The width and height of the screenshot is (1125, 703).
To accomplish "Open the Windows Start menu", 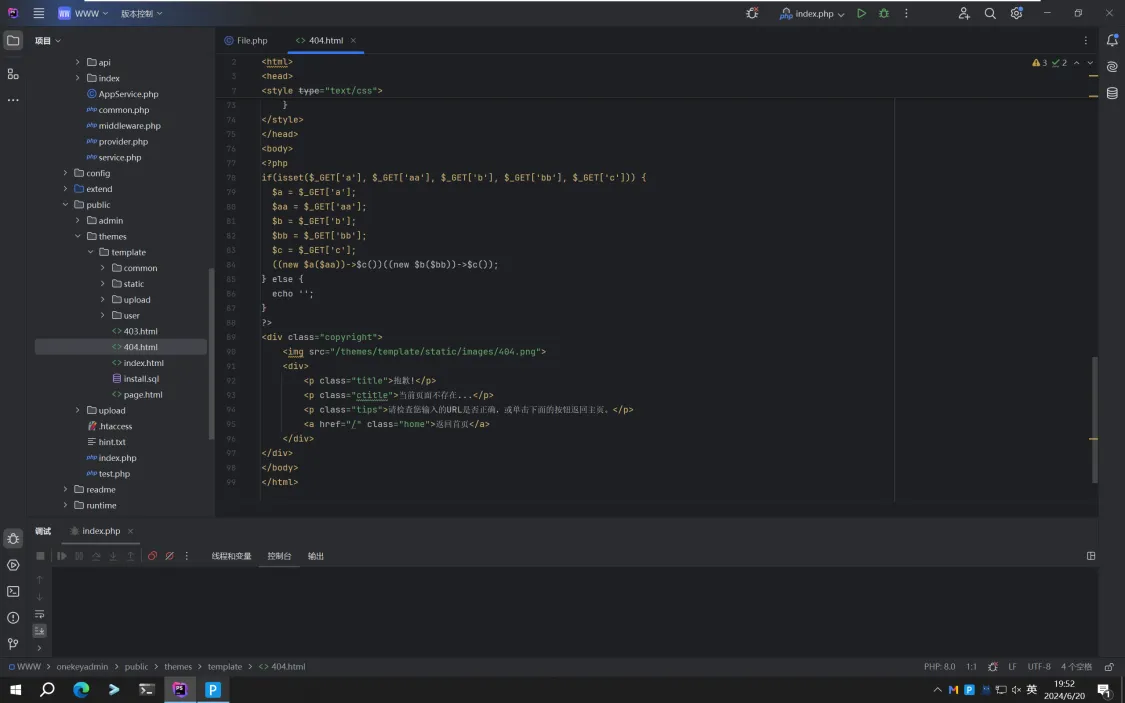I will (x=15, y=689).
